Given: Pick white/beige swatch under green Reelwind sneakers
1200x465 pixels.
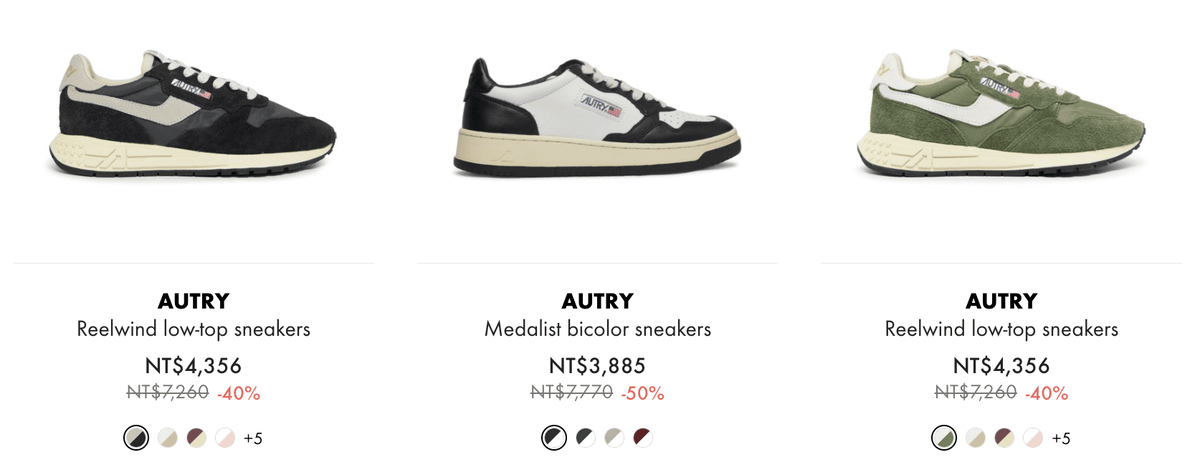Looking at the screenshot, I should [x=975, y=438].
